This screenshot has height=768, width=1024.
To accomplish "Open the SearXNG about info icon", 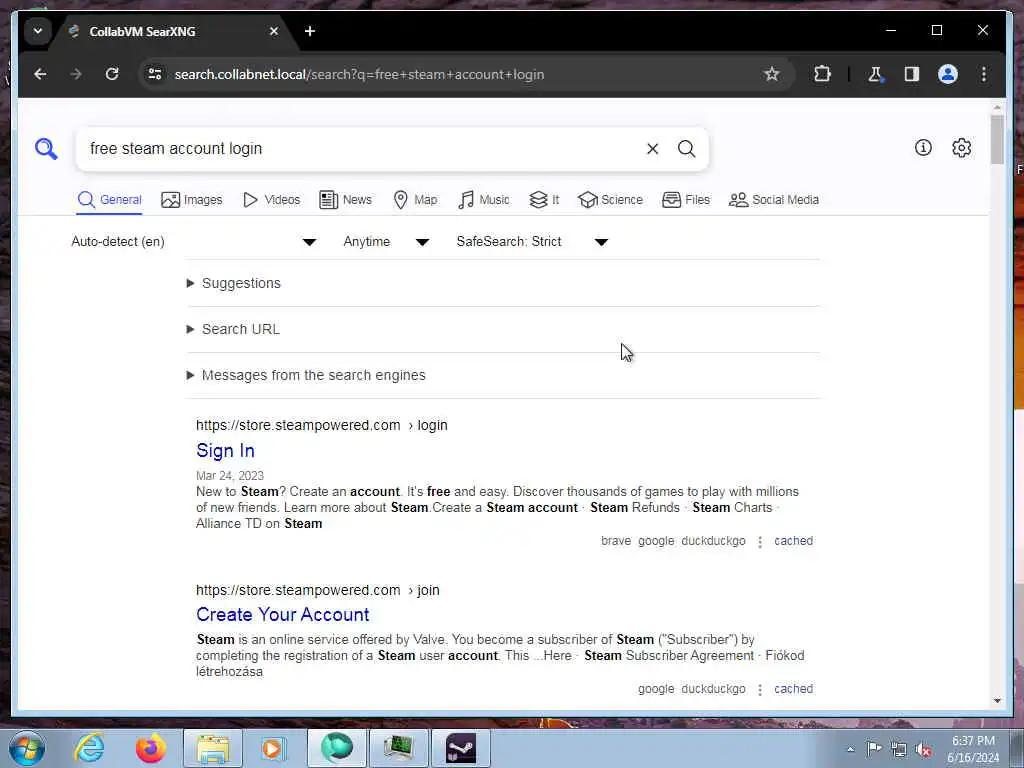I will tap(923, 148).
